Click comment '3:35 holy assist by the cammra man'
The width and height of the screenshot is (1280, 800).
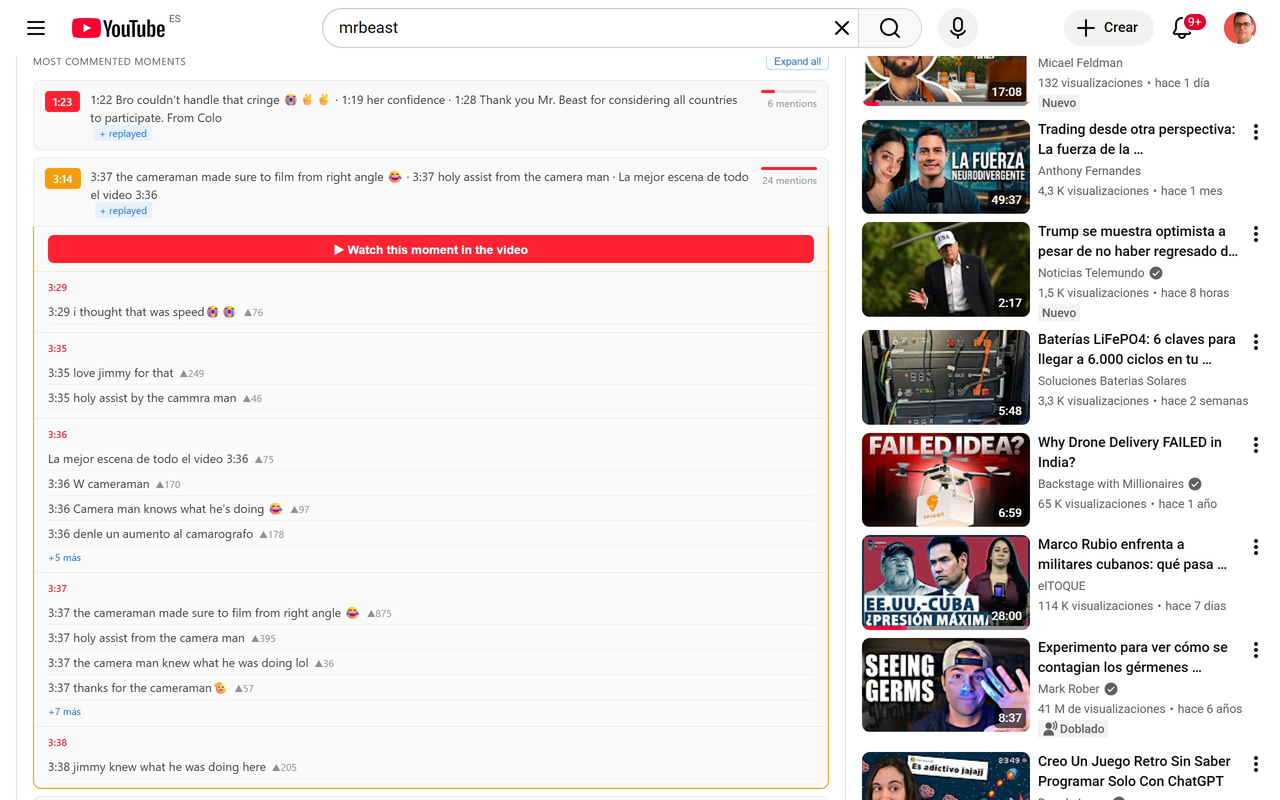(142, 398)
